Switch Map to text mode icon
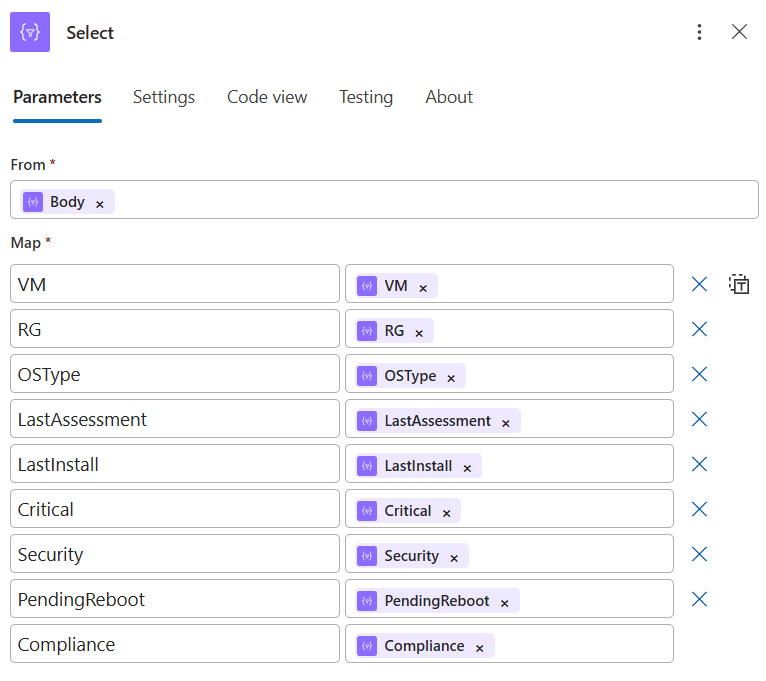Image resolution: width=766 pixels, height=681 pixels. point(739,284)
